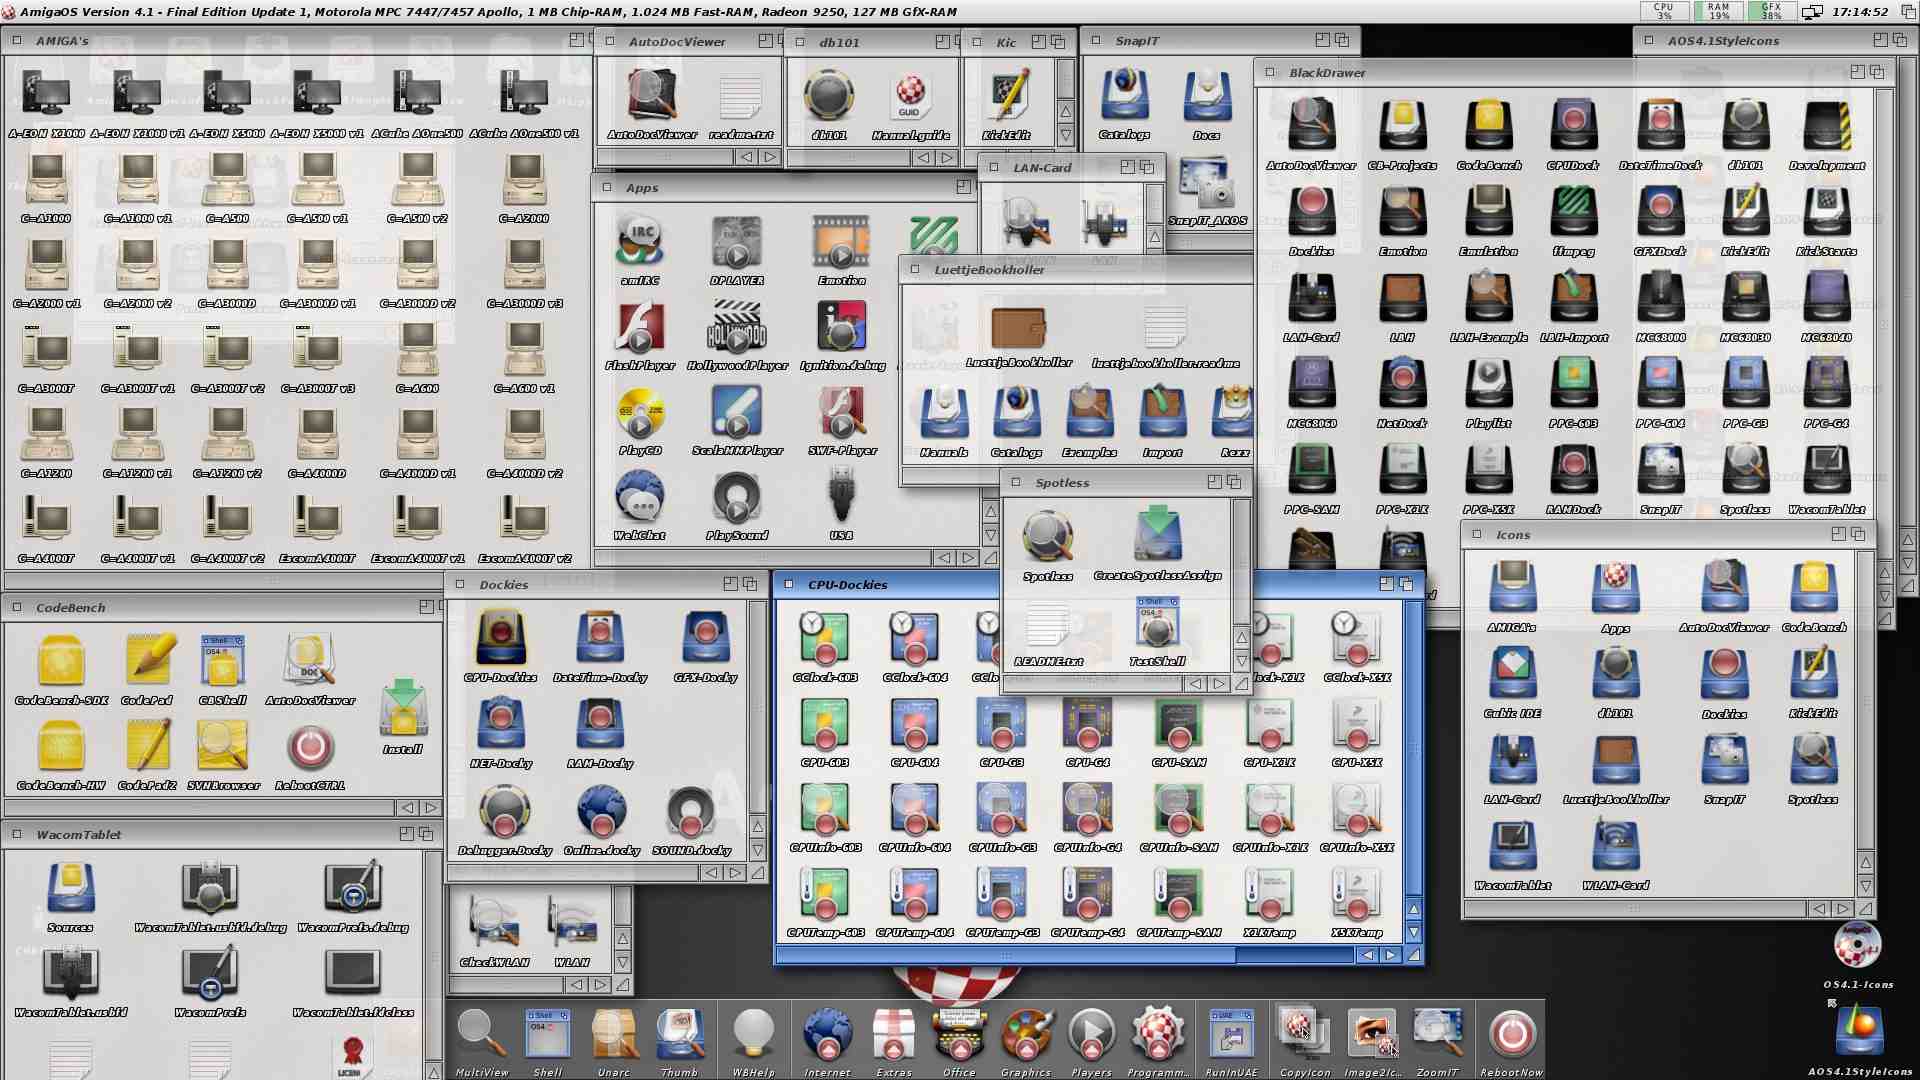Open the Spotless magnifier icon
Image resolution: width=1920 pixels, height=1080 pixels.
[1047, 537]
